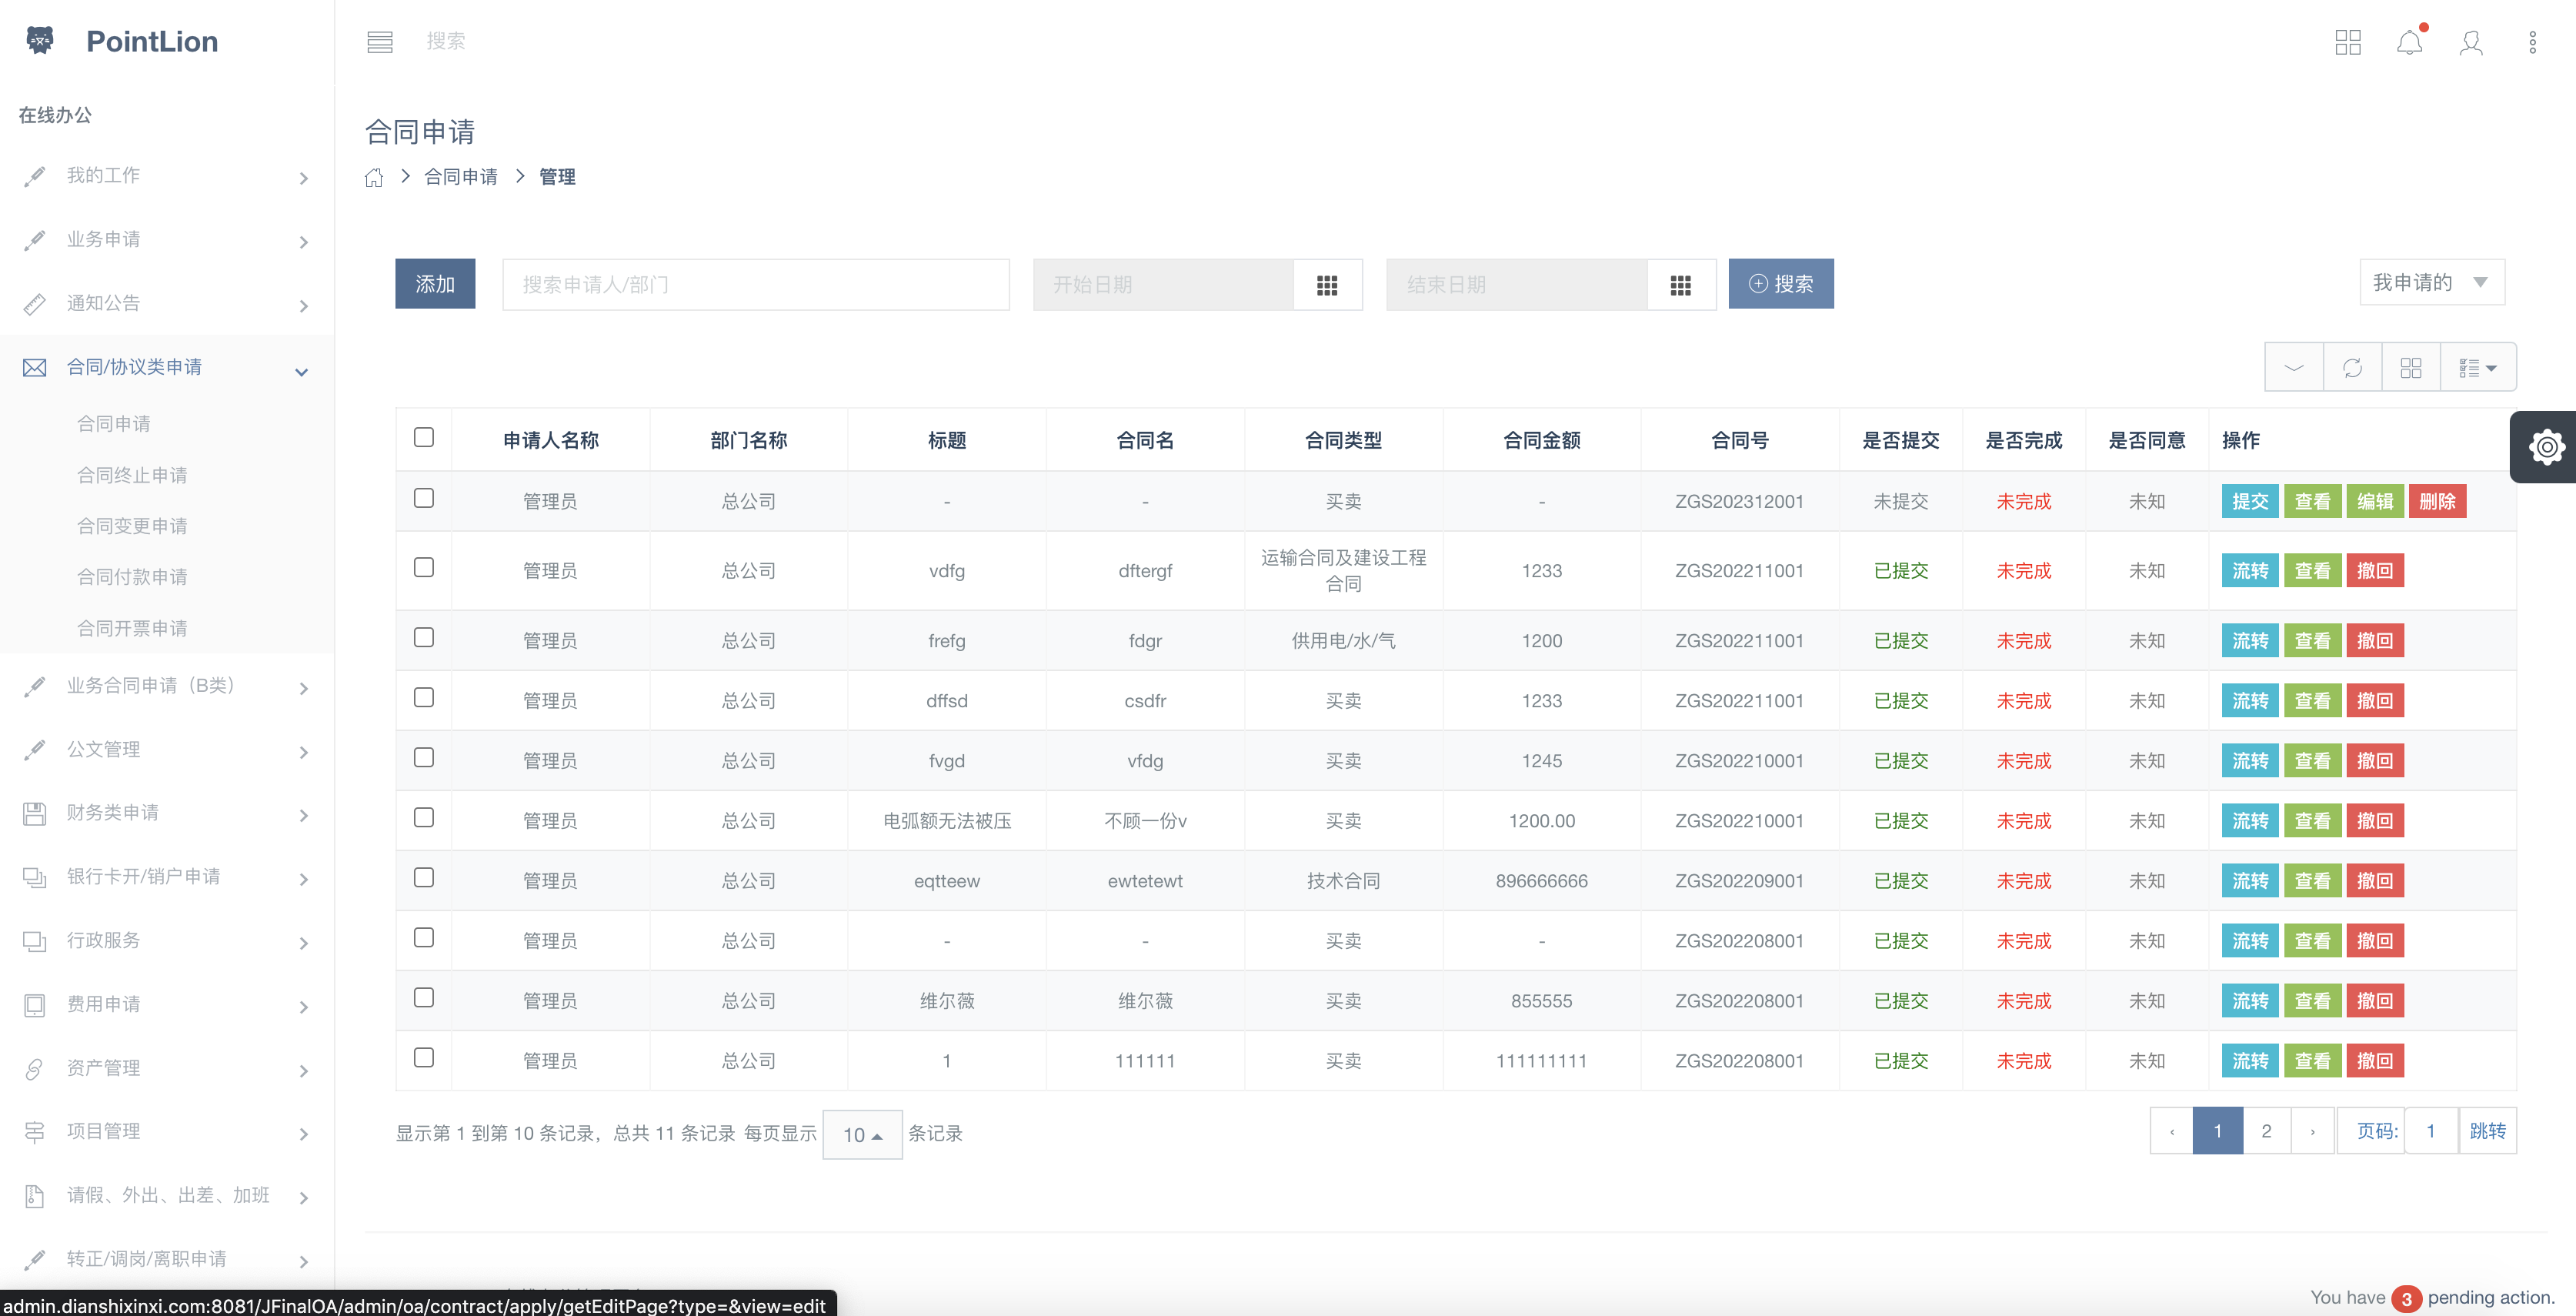
Task: Click the red pending actions count badge
Action: 2406,1299
